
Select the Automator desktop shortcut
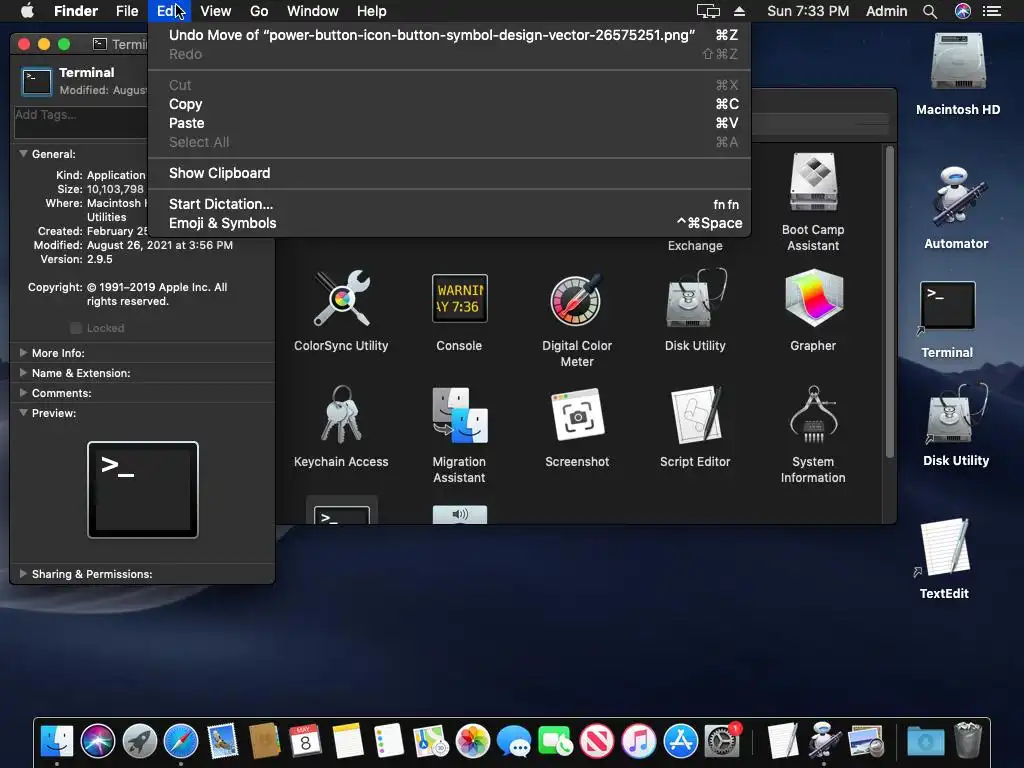(x=956, y=196)
